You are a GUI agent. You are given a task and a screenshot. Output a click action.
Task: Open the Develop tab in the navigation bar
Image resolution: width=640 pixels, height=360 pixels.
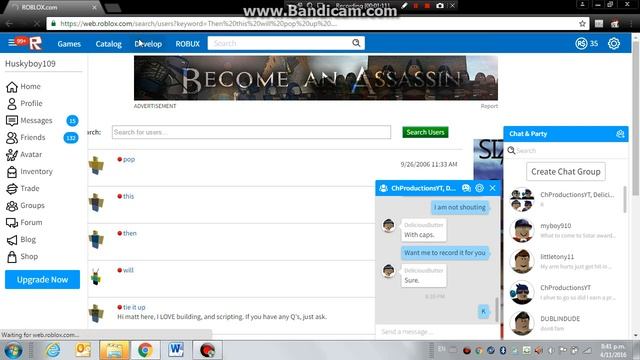pos(148,44)
